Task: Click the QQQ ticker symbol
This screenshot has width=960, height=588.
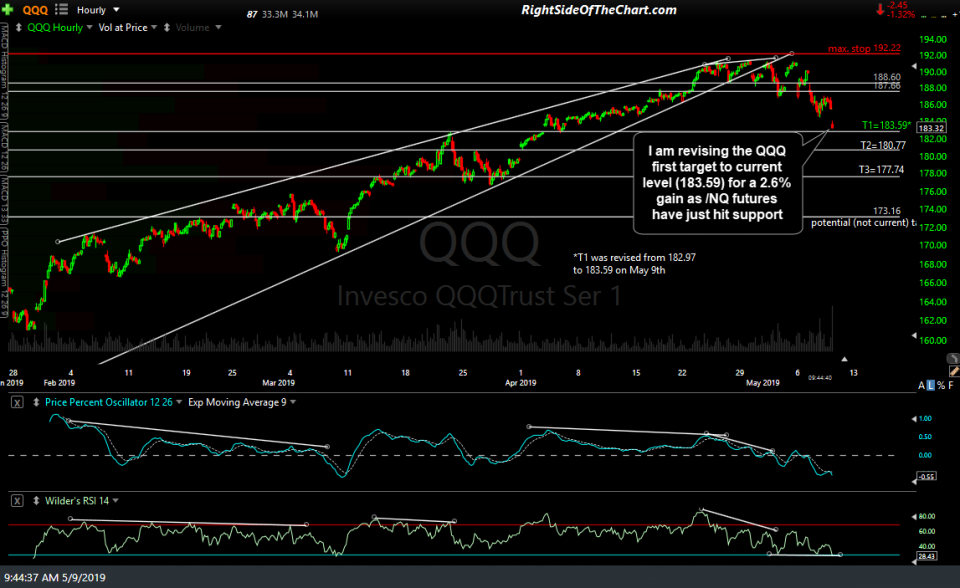Action: coord(35,10)
